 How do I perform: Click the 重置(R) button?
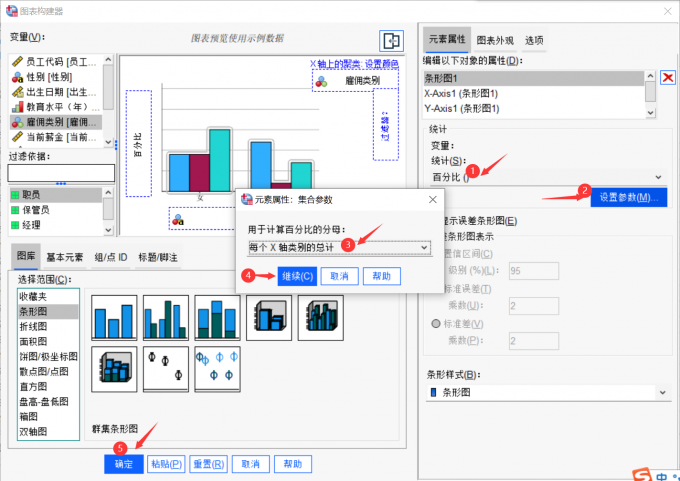point(209,464)
